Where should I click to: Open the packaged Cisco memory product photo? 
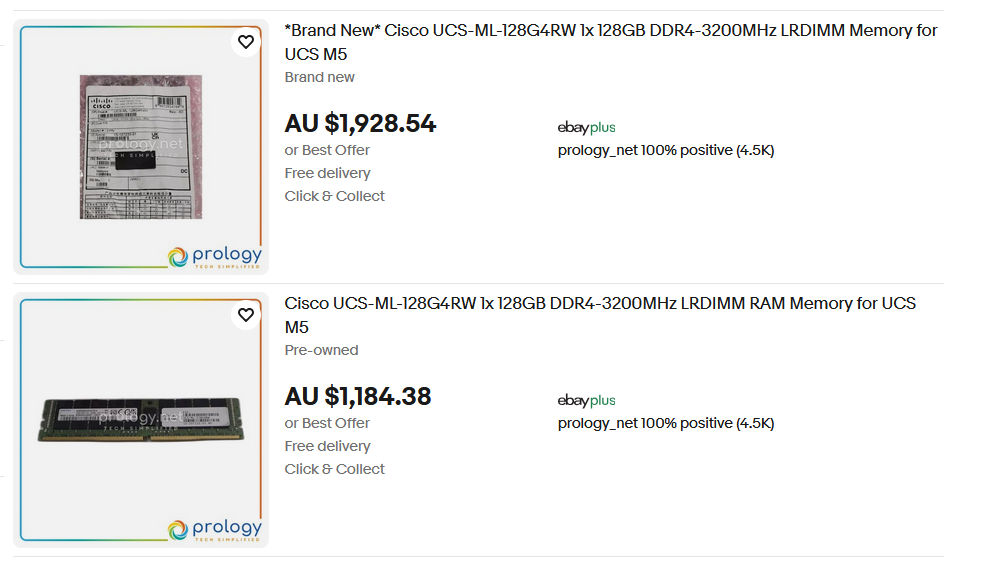coord(141,147)
